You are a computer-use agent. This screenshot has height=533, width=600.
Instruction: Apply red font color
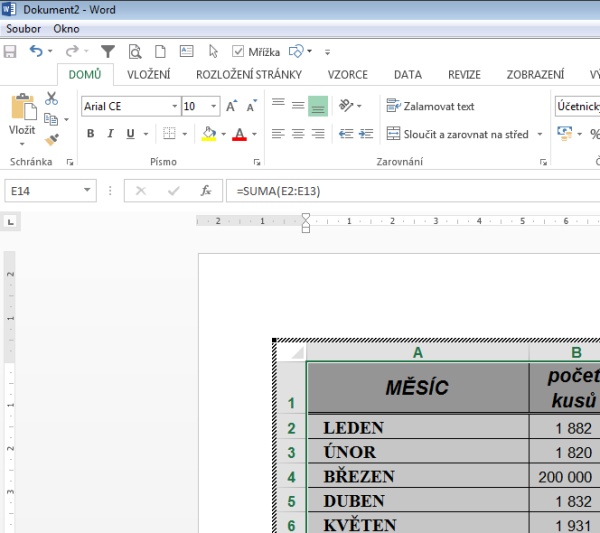click(240, 134)
